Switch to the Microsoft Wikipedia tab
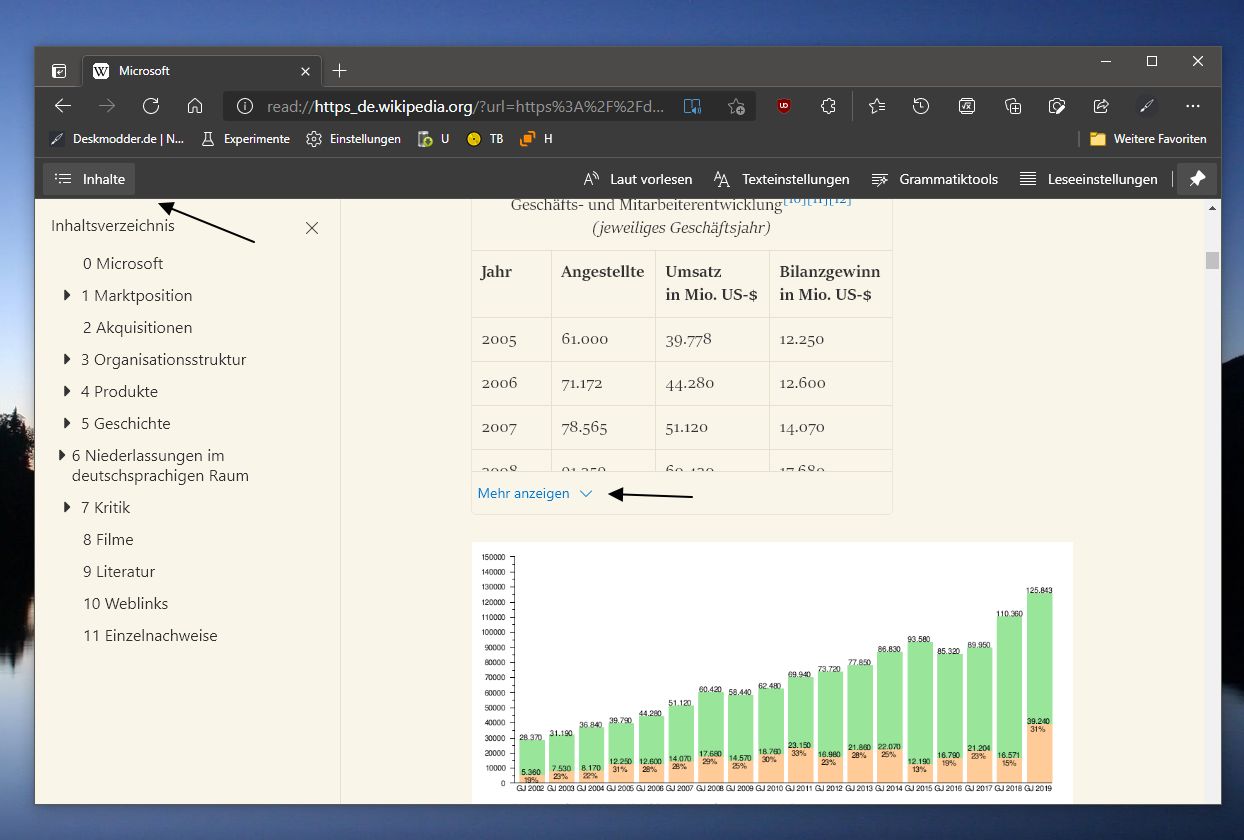 pos(200,71)
